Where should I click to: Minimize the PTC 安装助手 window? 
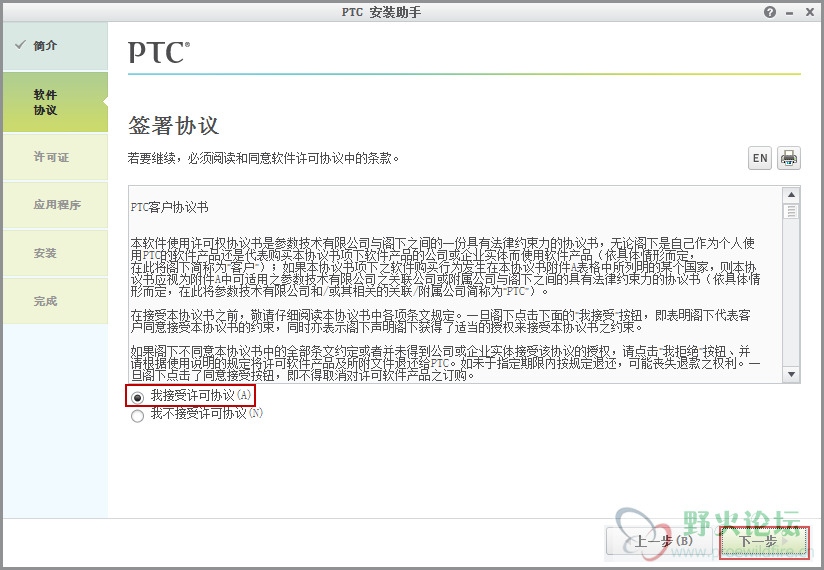tap(789, 13)
